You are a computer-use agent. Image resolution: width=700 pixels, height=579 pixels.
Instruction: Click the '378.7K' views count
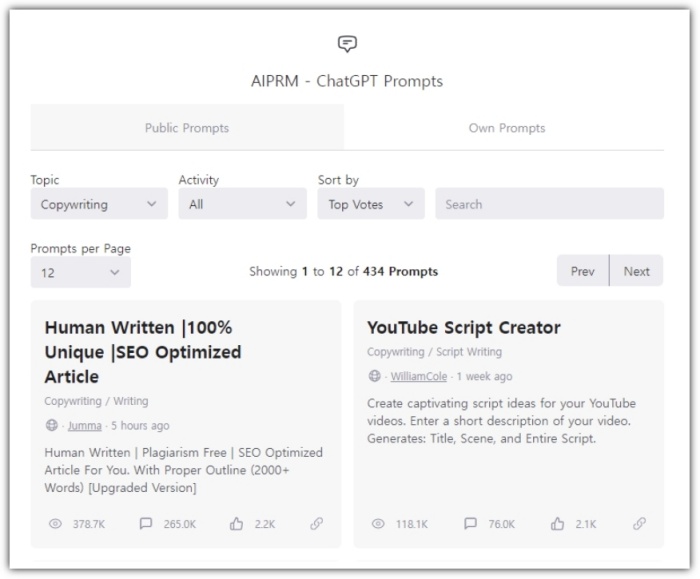(89, 524)
